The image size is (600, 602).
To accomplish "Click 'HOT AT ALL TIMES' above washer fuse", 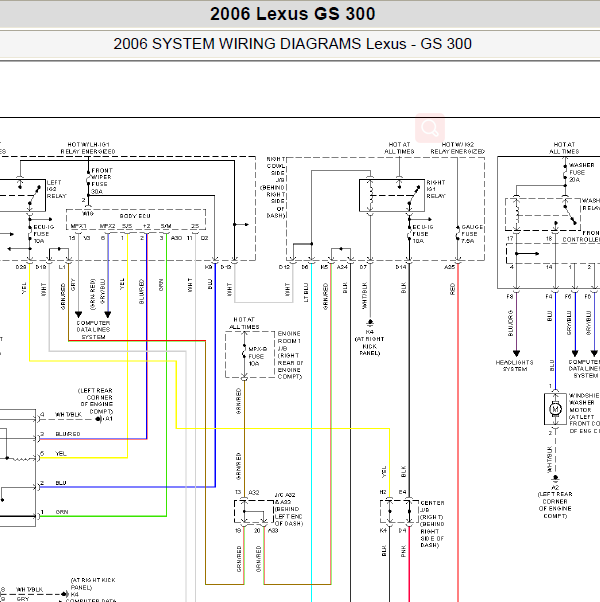I will pos(564,148).
